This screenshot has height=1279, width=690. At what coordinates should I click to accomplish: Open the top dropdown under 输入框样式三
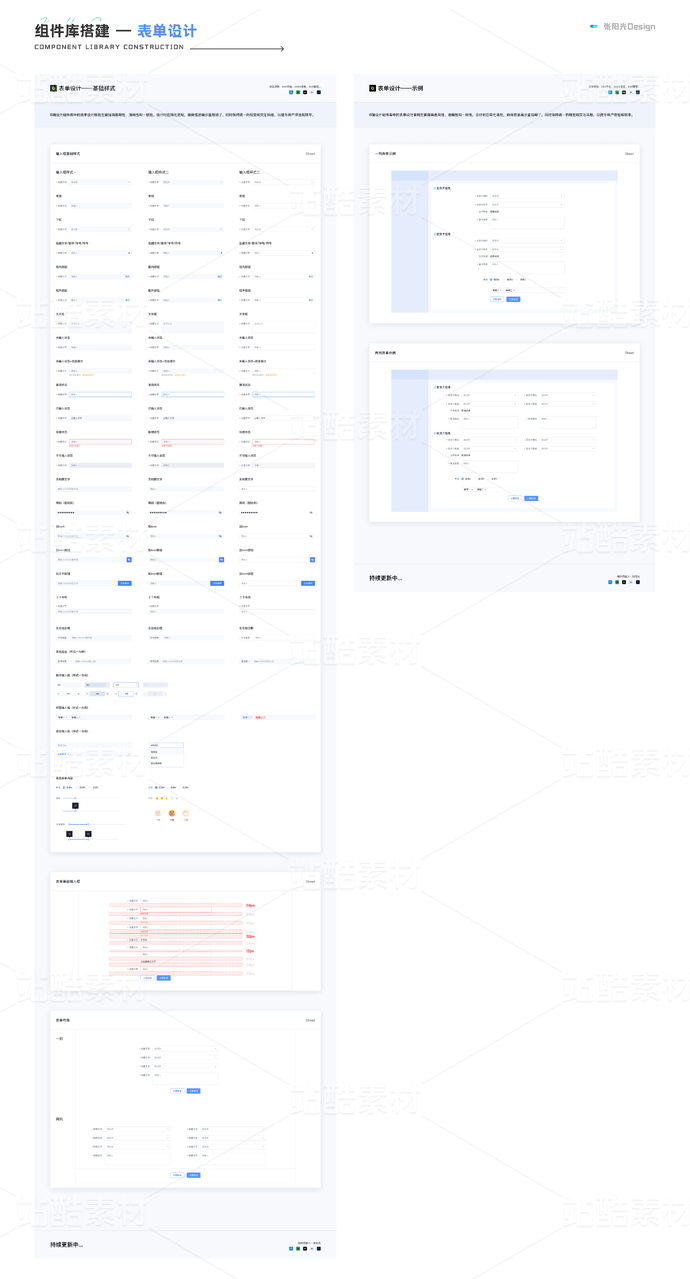point(283,182)
